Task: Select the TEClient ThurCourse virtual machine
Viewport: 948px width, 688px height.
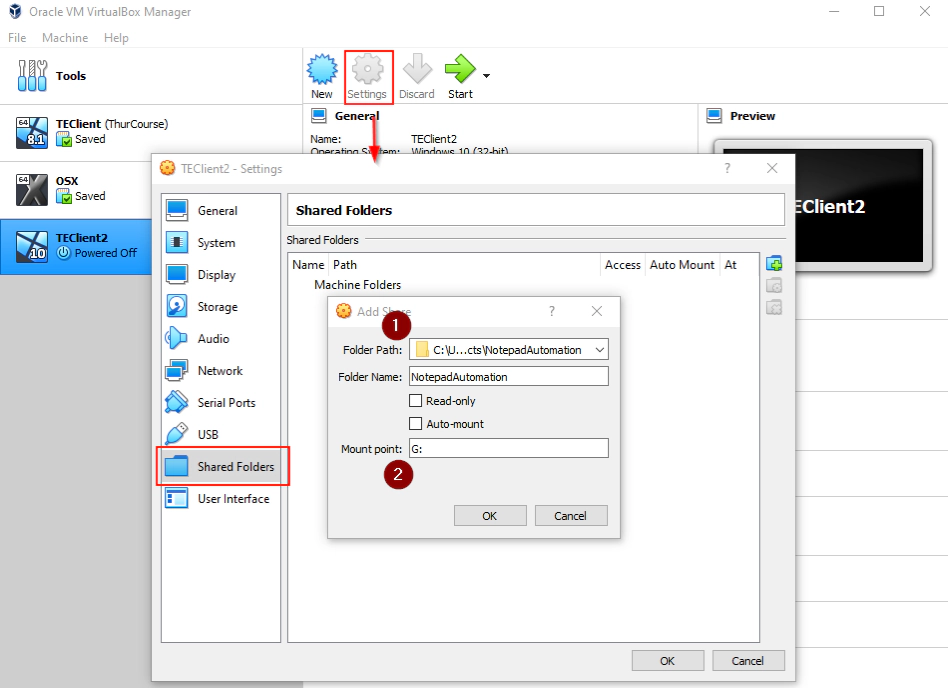Action: coord(110,131)
